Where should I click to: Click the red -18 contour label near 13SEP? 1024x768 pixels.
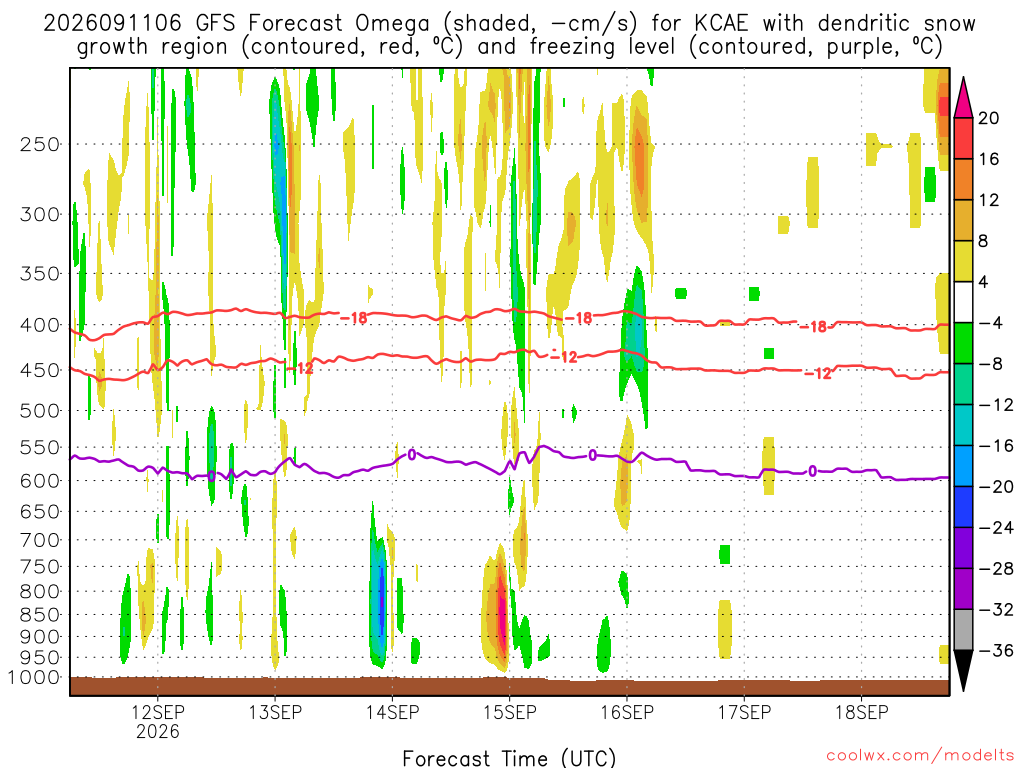point(355,318)
